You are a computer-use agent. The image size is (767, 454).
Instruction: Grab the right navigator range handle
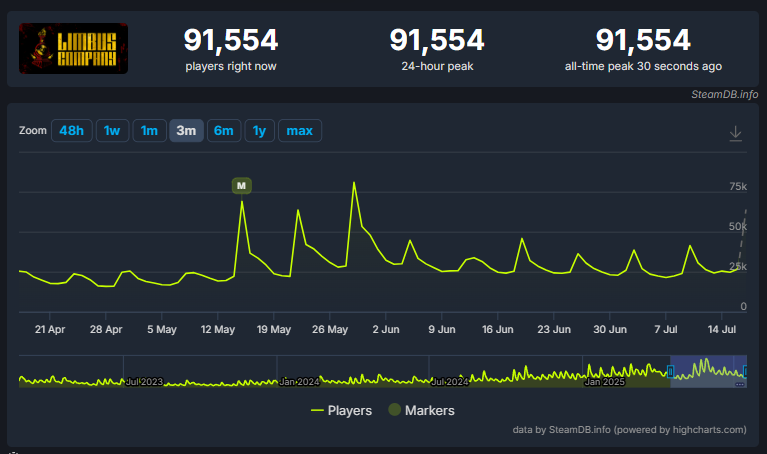click(745, 372)
